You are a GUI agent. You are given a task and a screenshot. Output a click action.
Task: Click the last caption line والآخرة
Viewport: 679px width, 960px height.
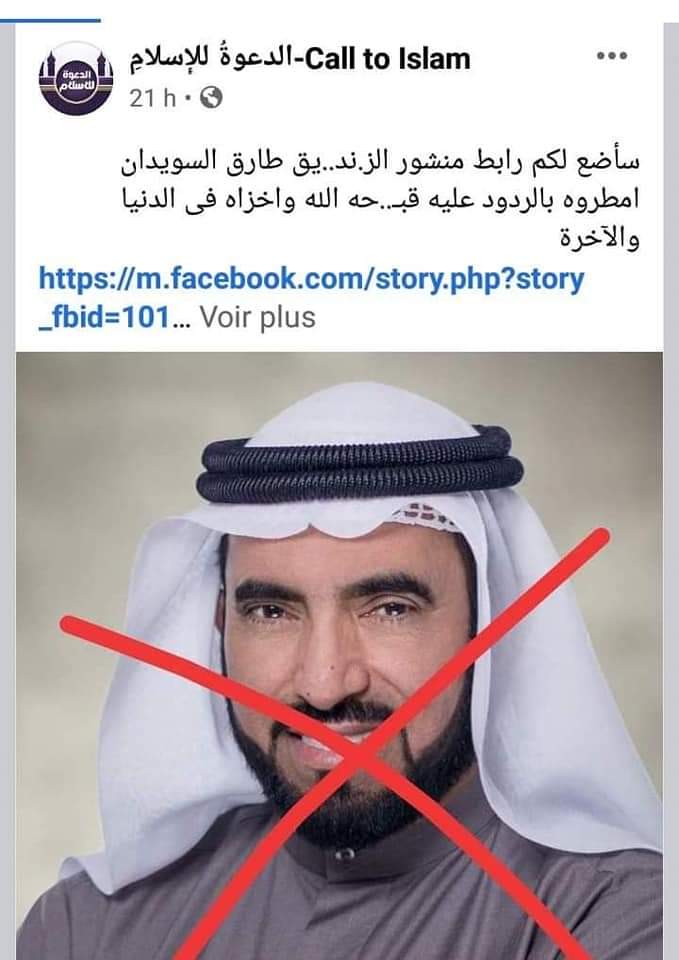[599, 238]
